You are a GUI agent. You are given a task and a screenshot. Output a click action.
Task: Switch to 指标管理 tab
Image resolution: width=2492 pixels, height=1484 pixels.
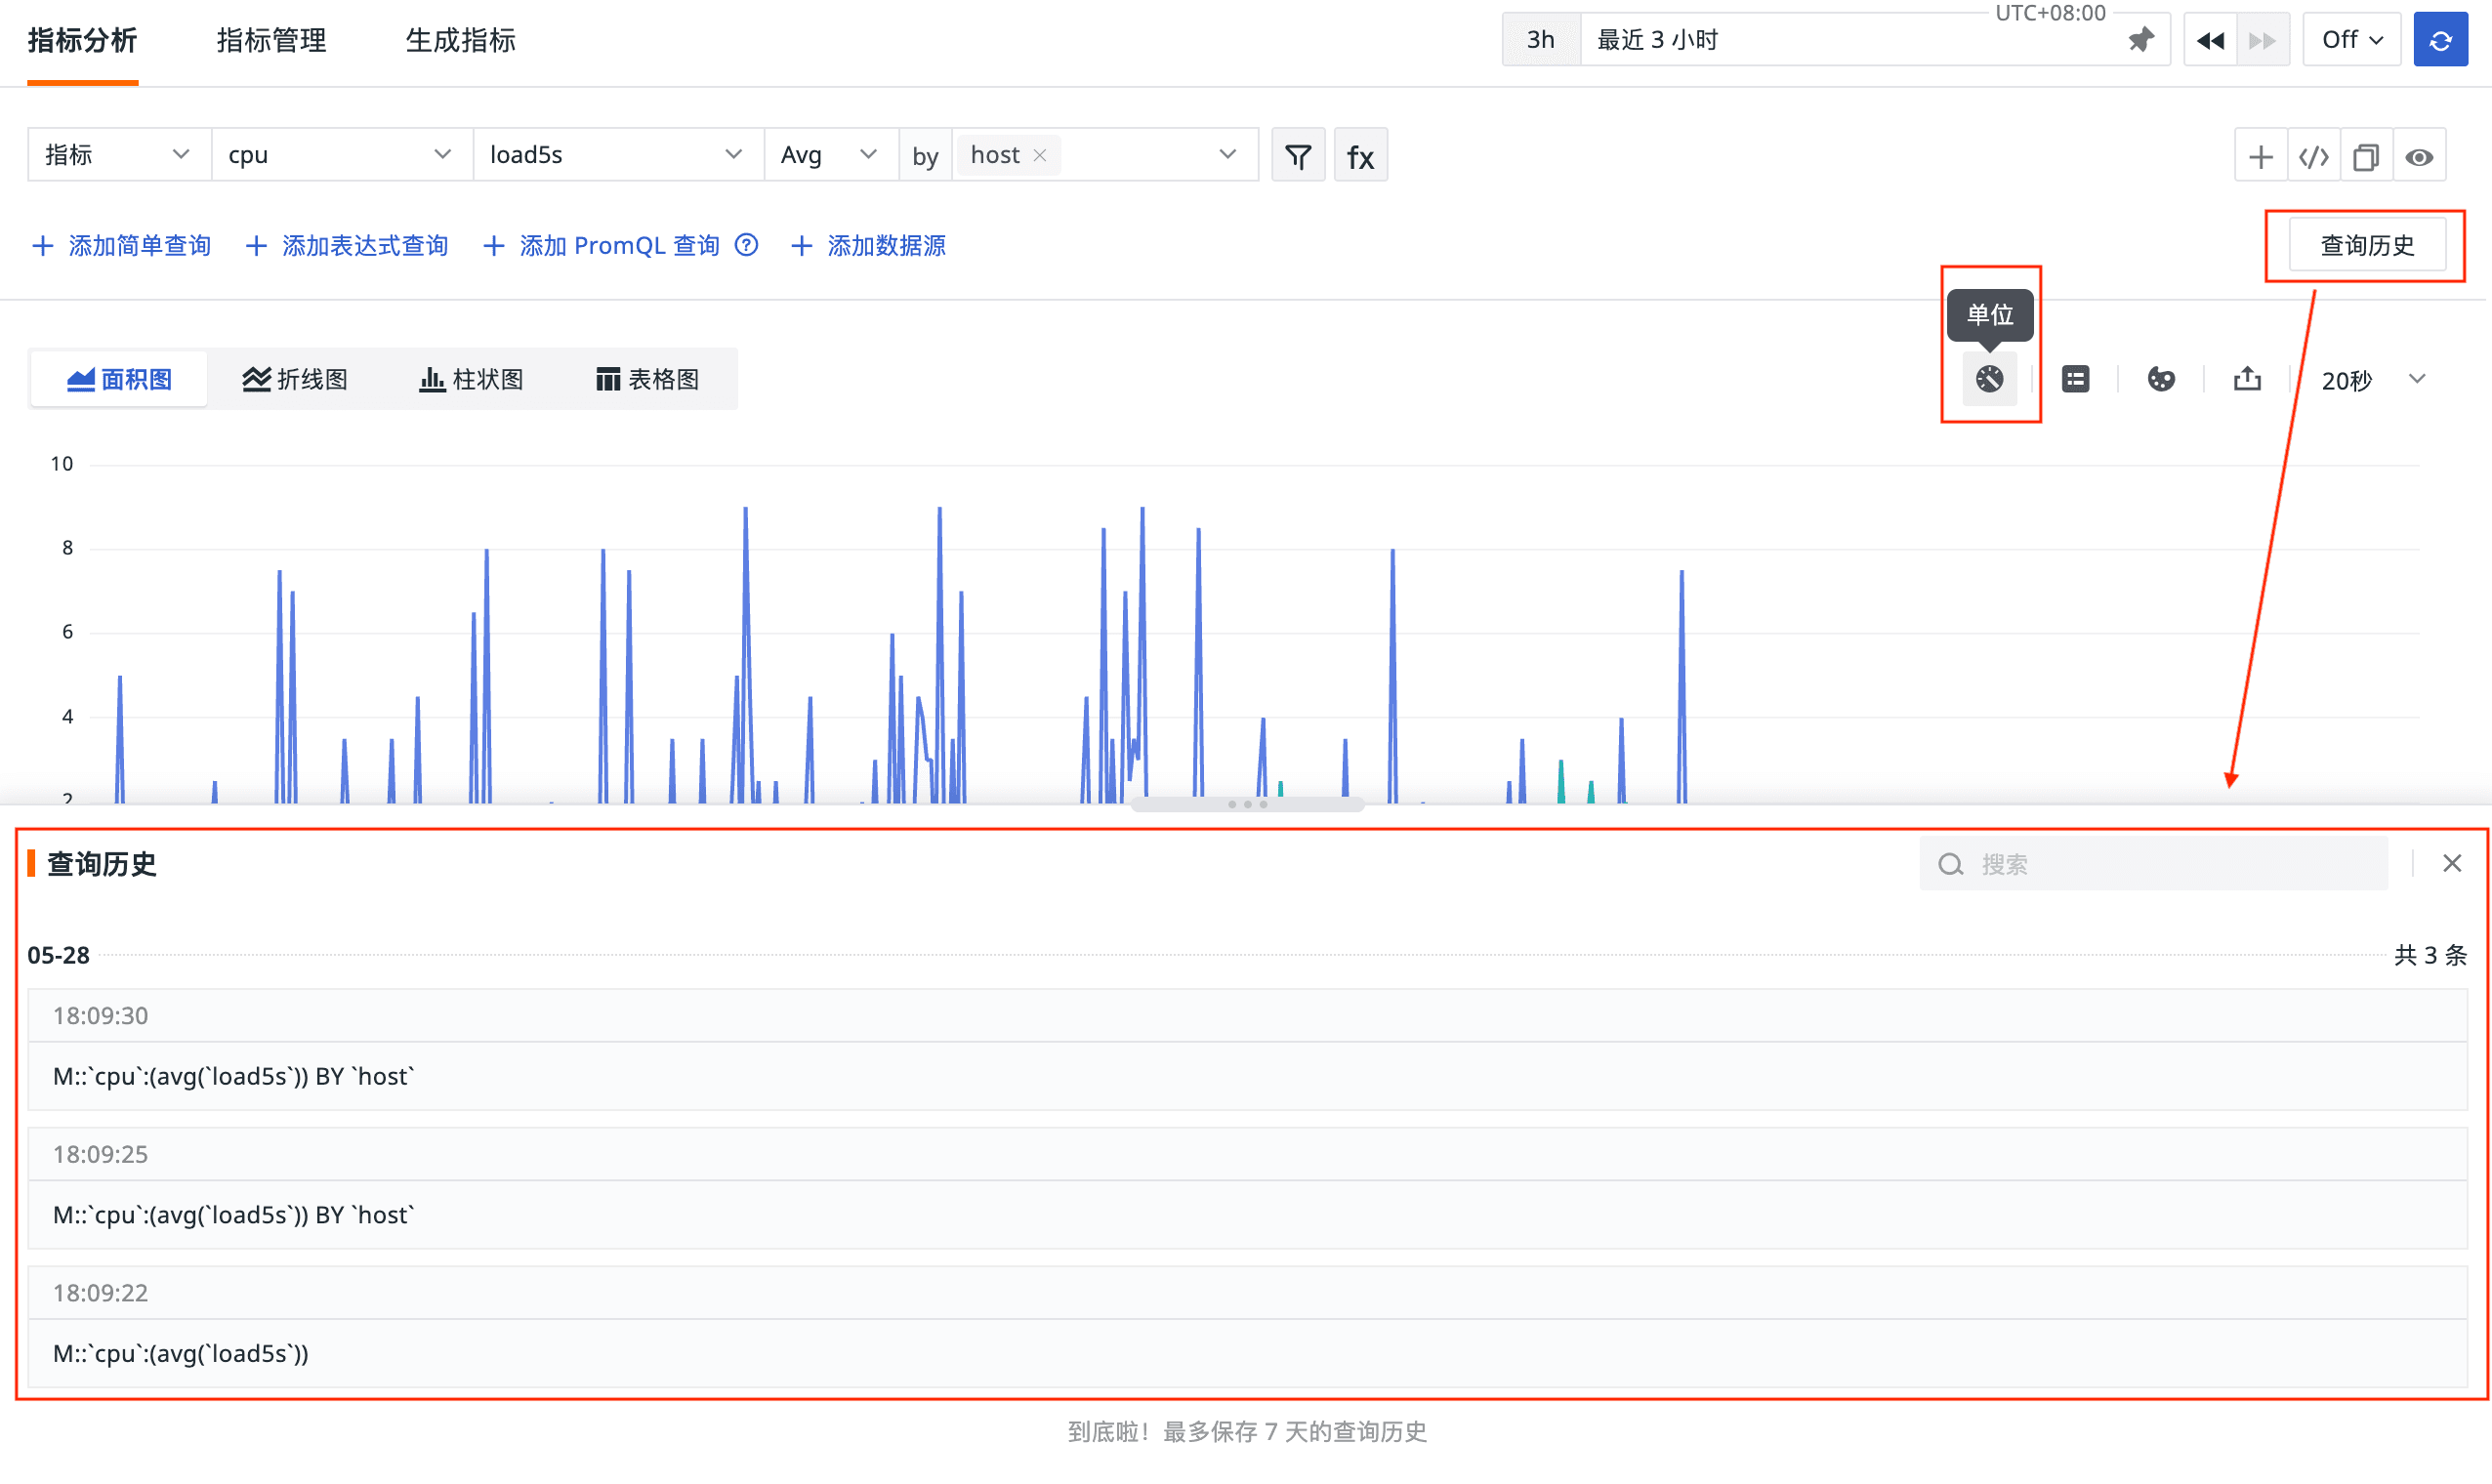271,40
